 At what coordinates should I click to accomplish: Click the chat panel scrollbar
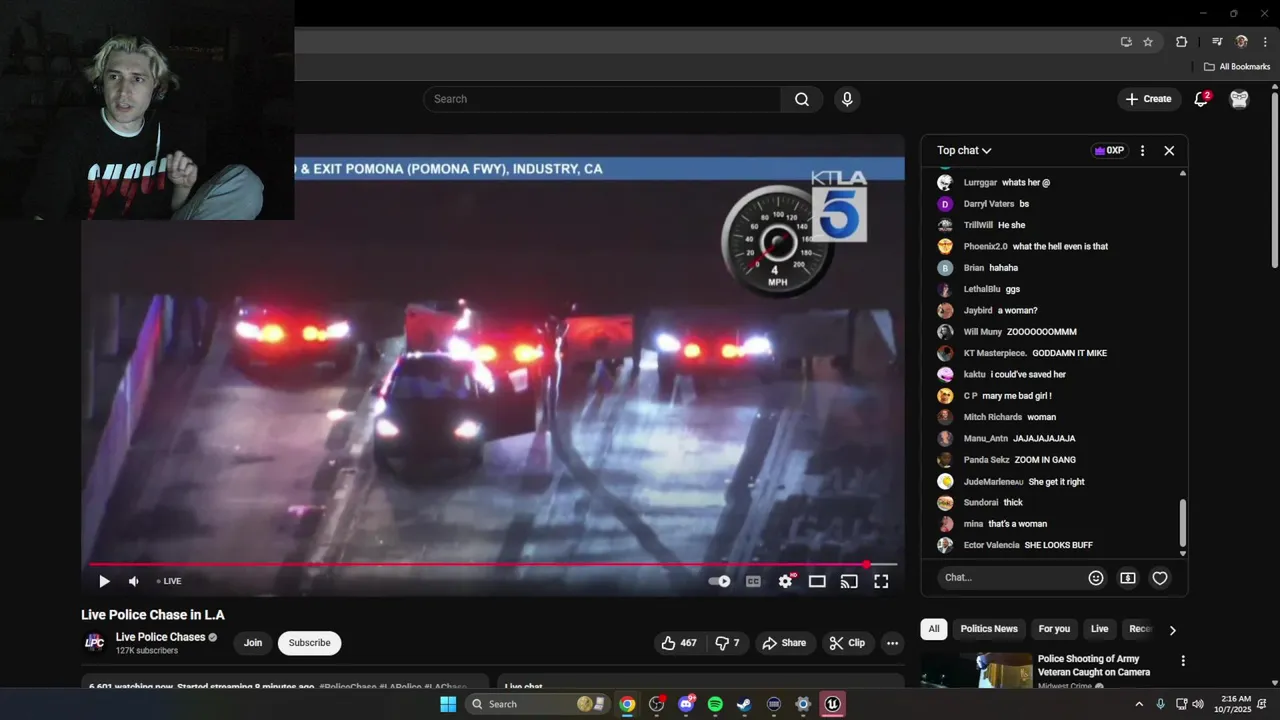click(x=1183, y=522)
